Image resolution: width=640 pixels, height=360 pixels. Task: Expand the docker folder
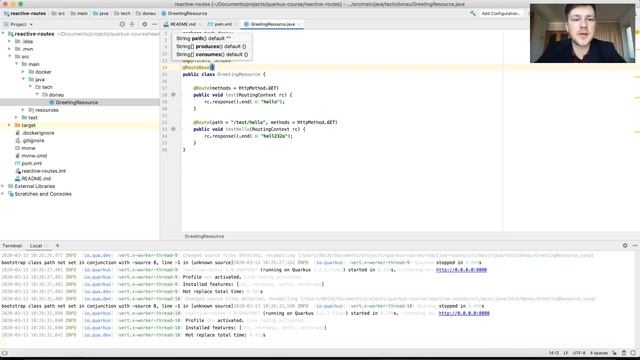[23, 72]
